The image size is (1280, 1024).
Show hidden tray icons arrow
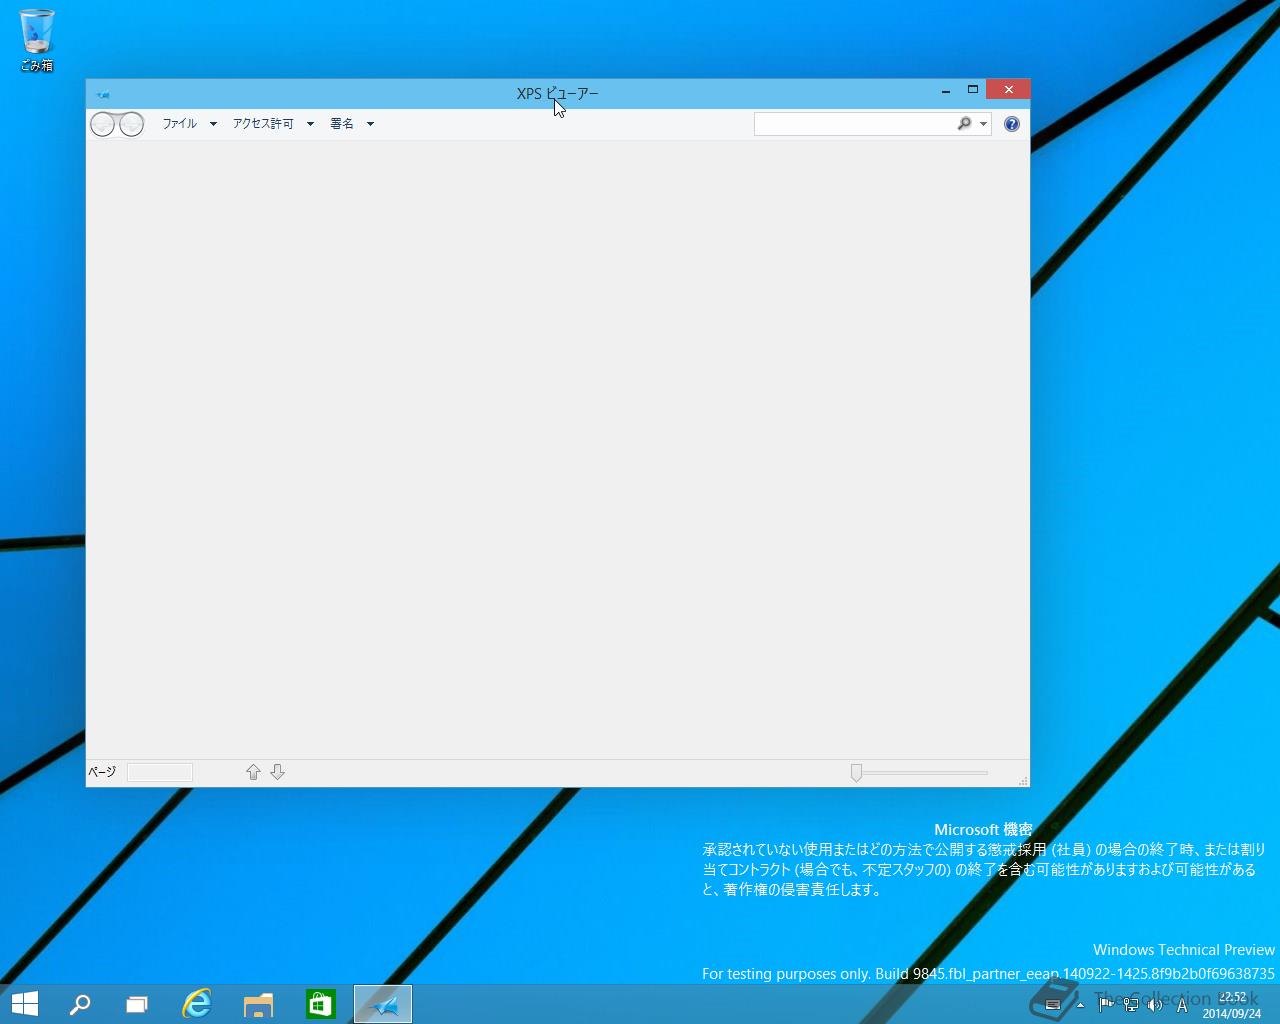point(1080,1005)
